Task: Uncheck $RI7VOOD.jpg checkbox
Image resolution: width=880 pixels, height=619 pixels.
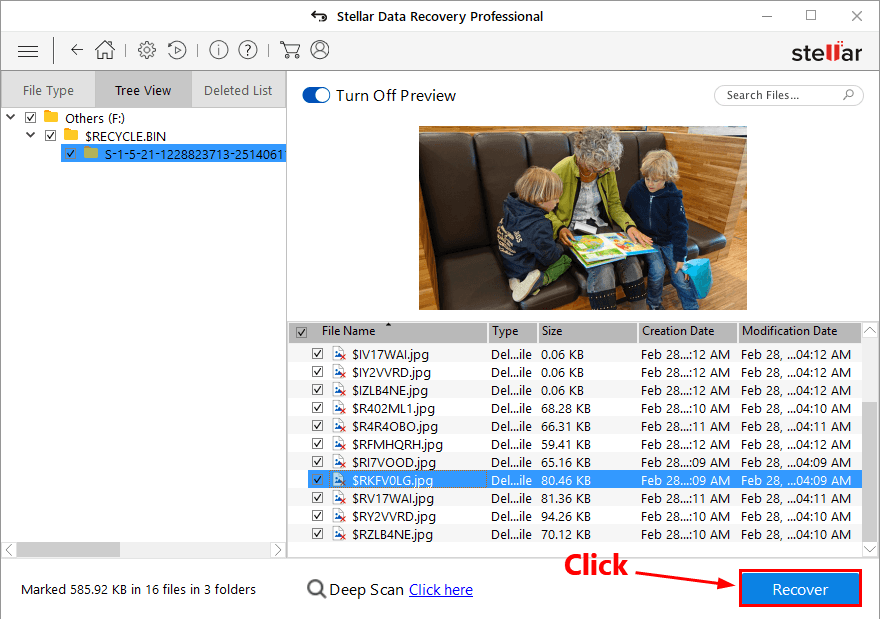Action: (x=318, y=461)
